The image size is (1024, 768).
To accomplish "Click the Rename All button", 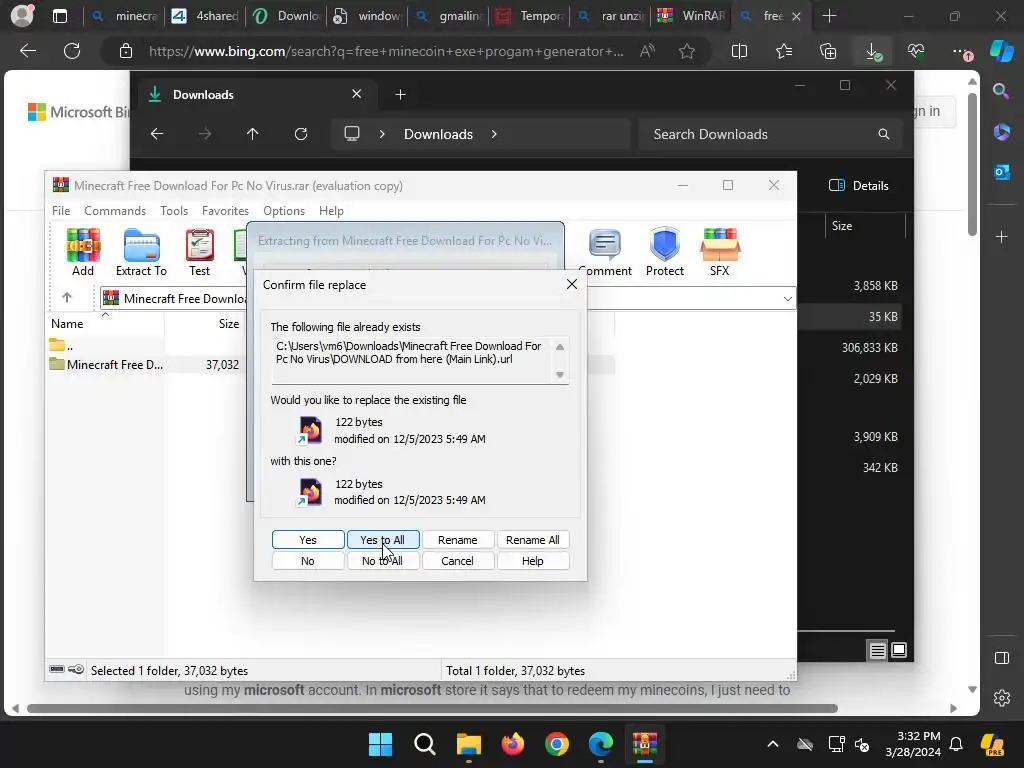I will (x=533, y=539).
